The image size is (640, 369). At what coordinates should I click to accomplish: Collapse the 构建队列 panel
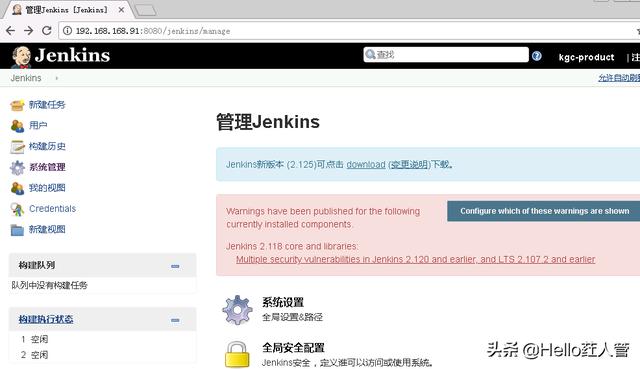[x=175, y=266]
